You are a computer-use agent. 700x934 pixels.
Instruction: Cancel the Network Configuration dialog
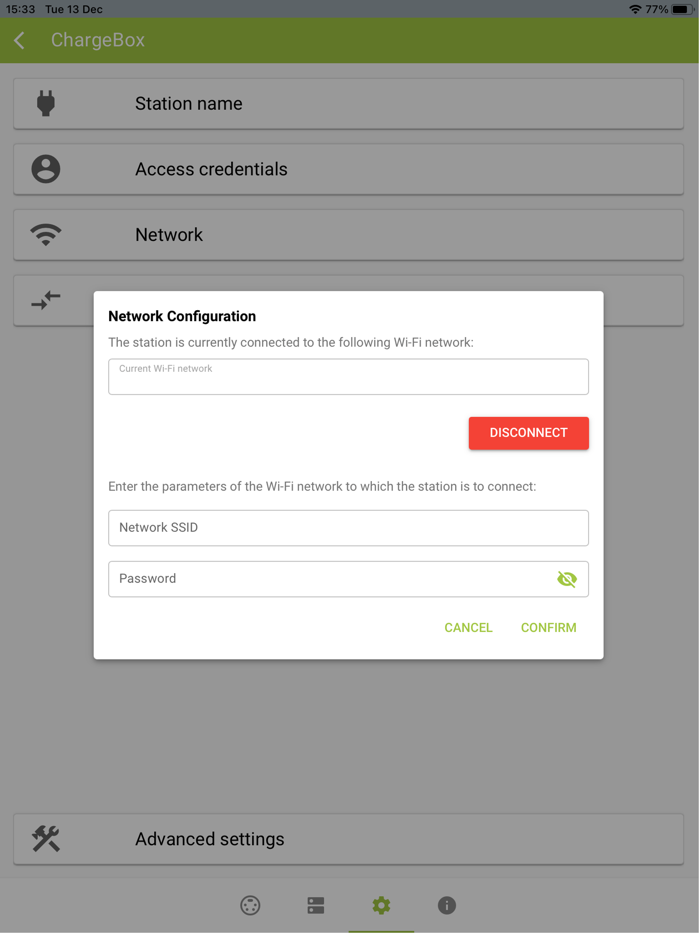[468, 628]
